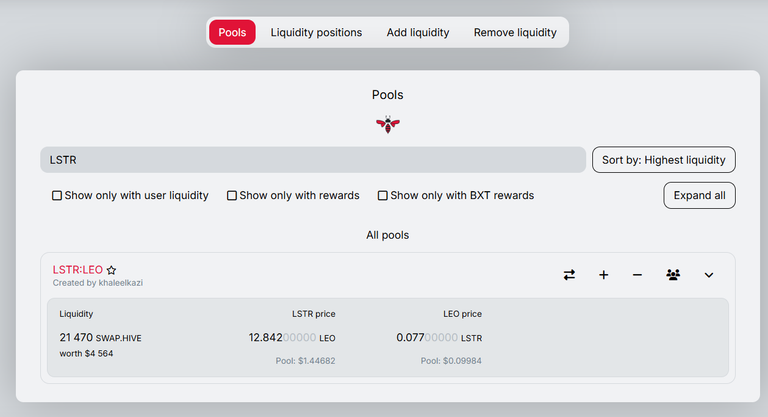Image resolution: width=768 pixels, height=417 pixels.
Task: Remove liquidity with the minus icon
Action: 637,275
